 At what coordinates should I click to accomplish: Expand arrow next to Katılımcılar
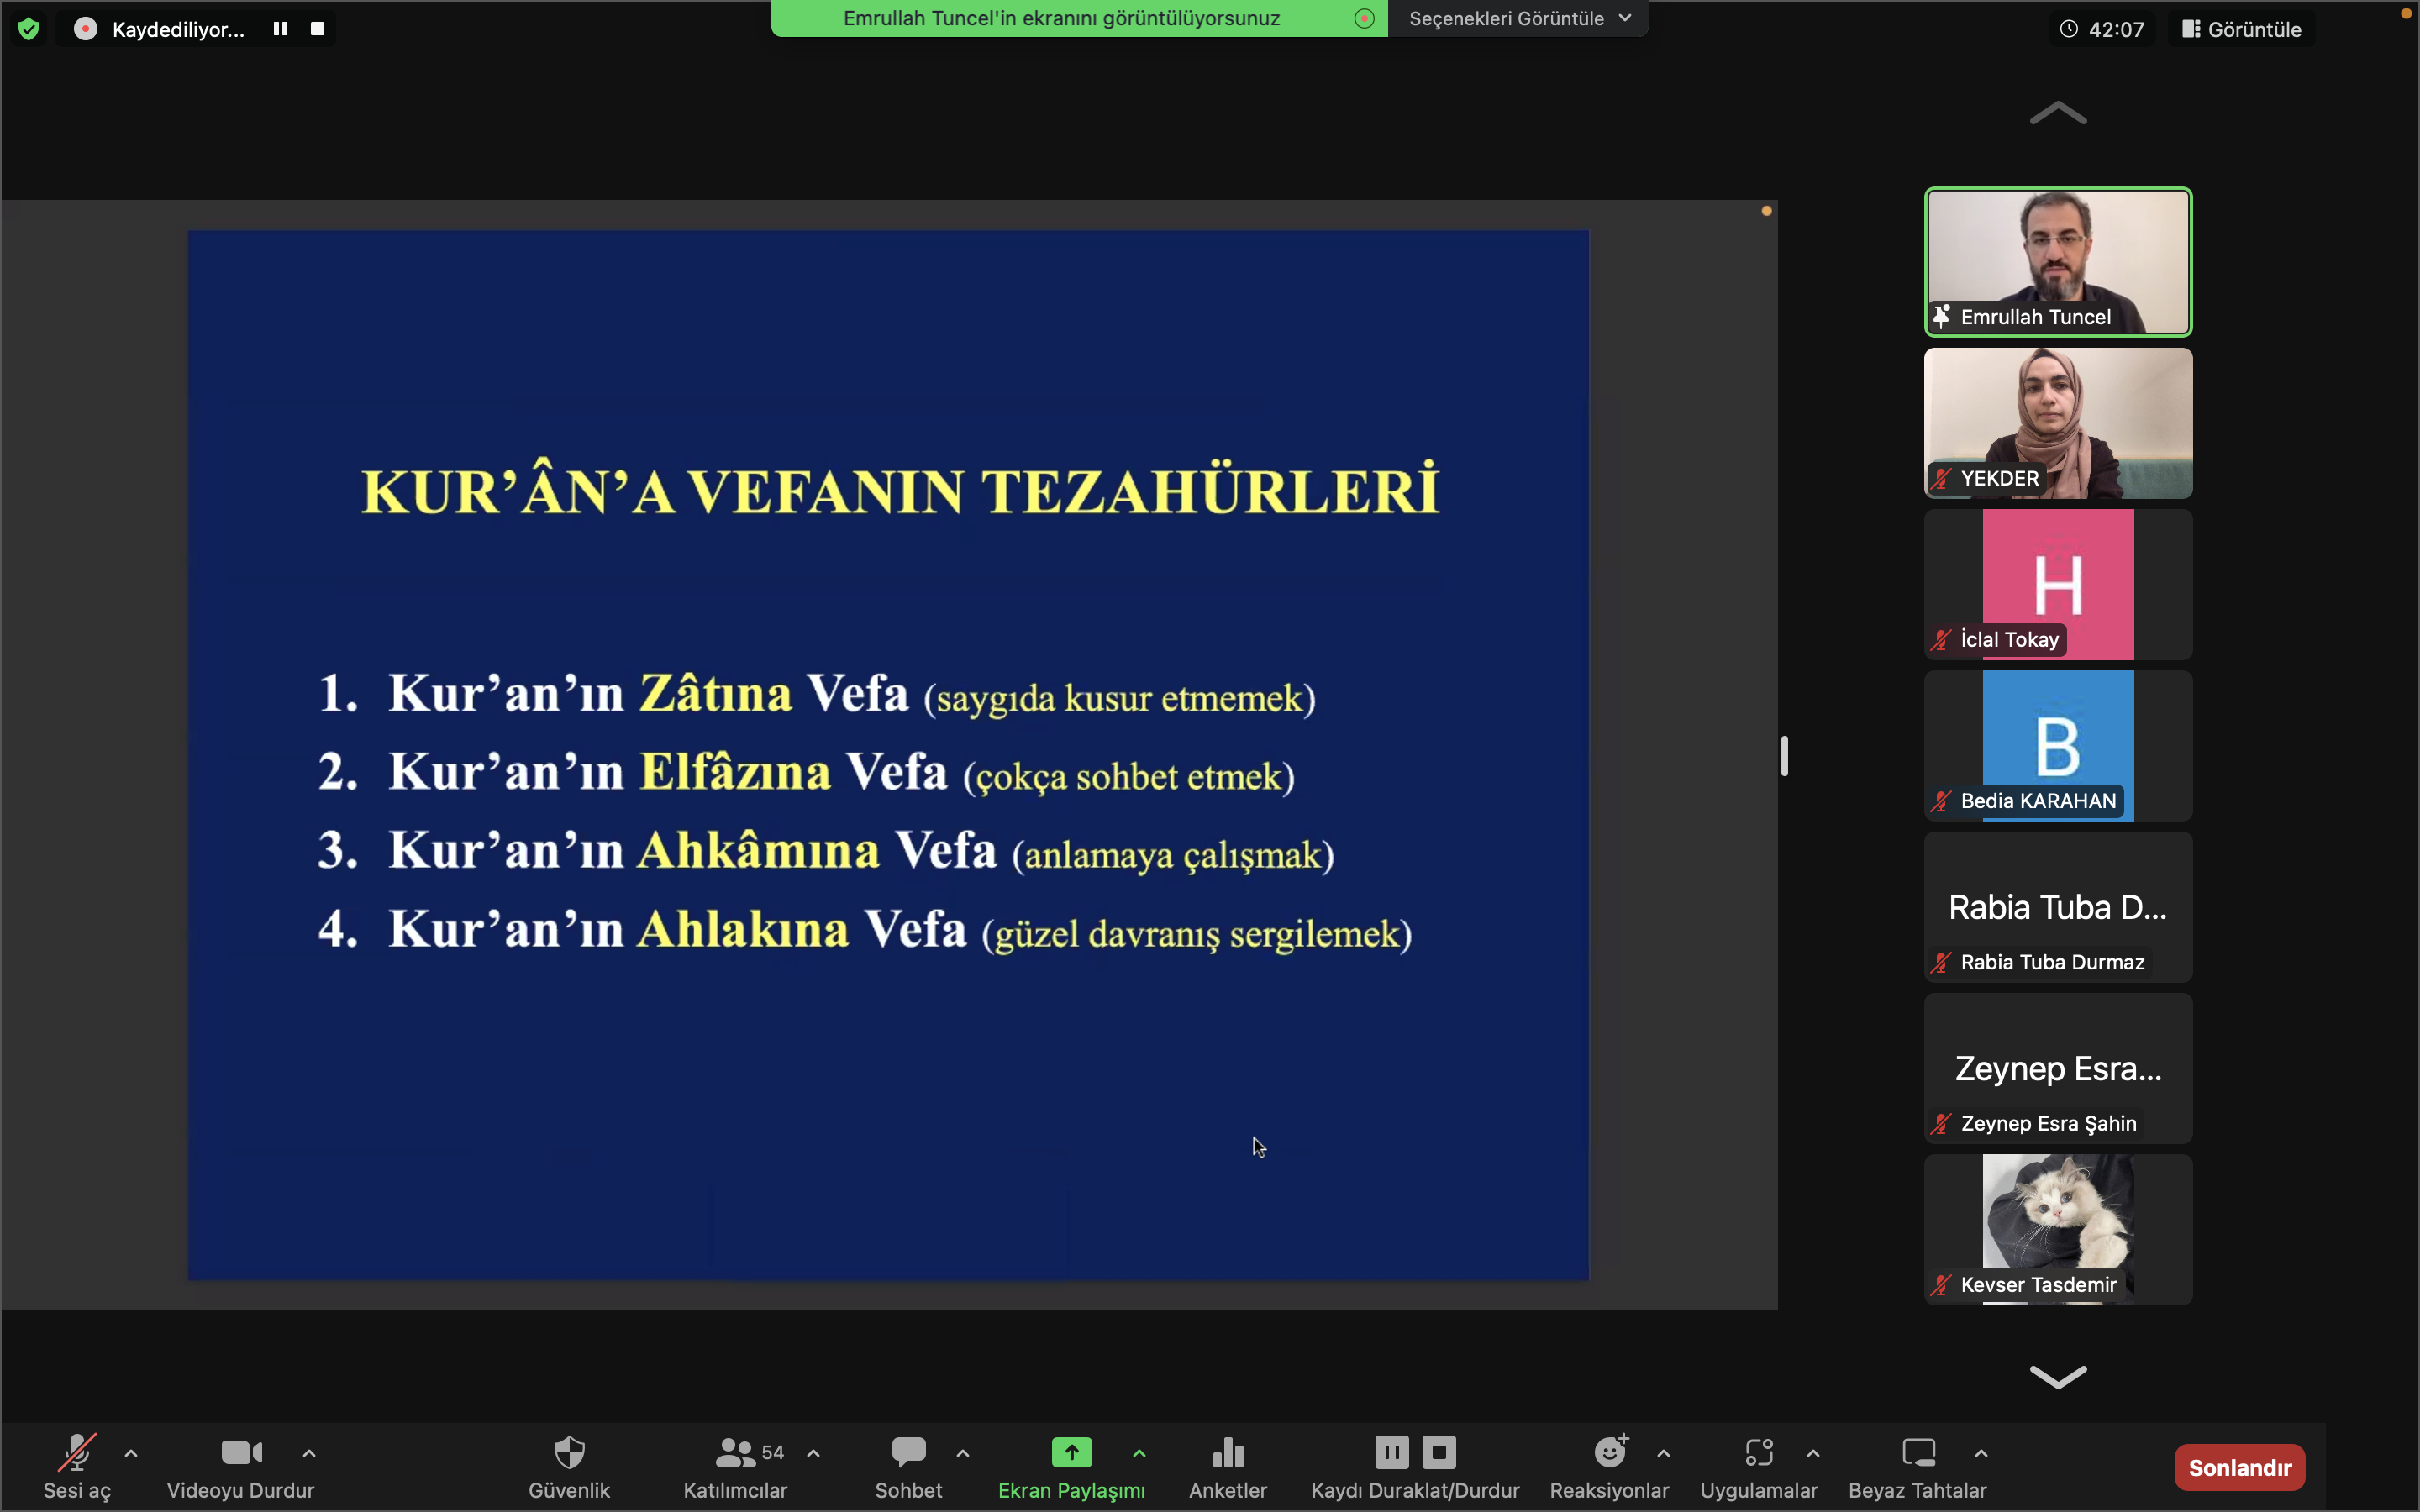(814, 1453)
